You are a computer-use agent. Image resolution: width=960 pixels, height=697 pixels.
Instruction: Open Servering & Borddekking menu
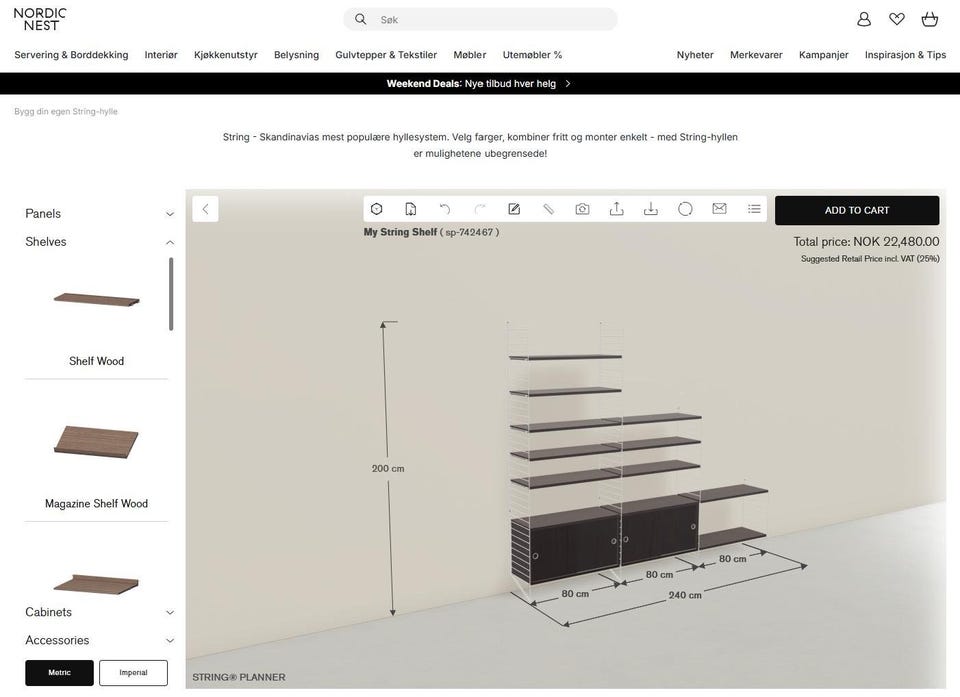coord(71,55)
